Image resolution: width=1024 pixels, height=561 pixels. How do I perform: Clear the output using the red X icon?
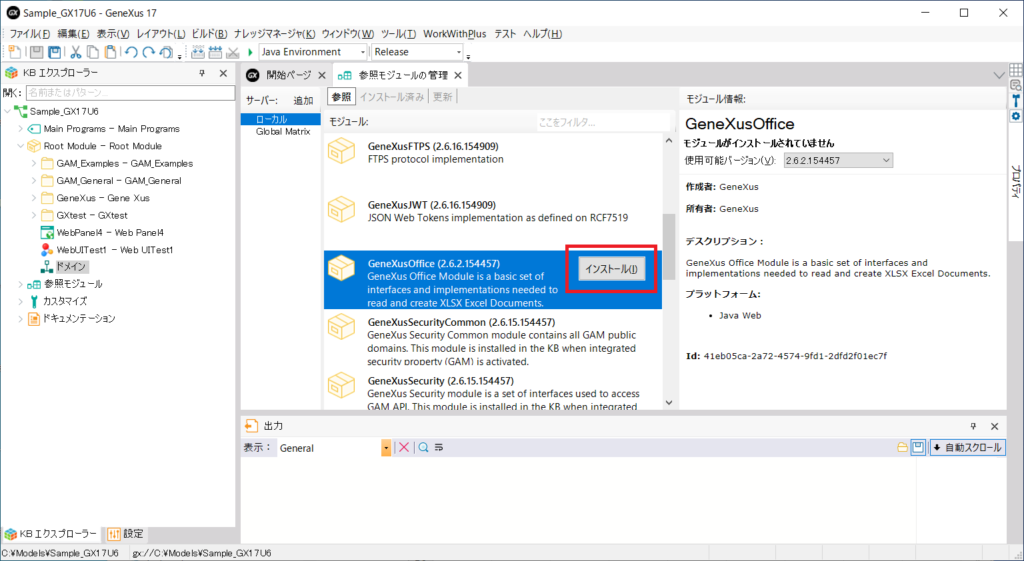(404, 447)
